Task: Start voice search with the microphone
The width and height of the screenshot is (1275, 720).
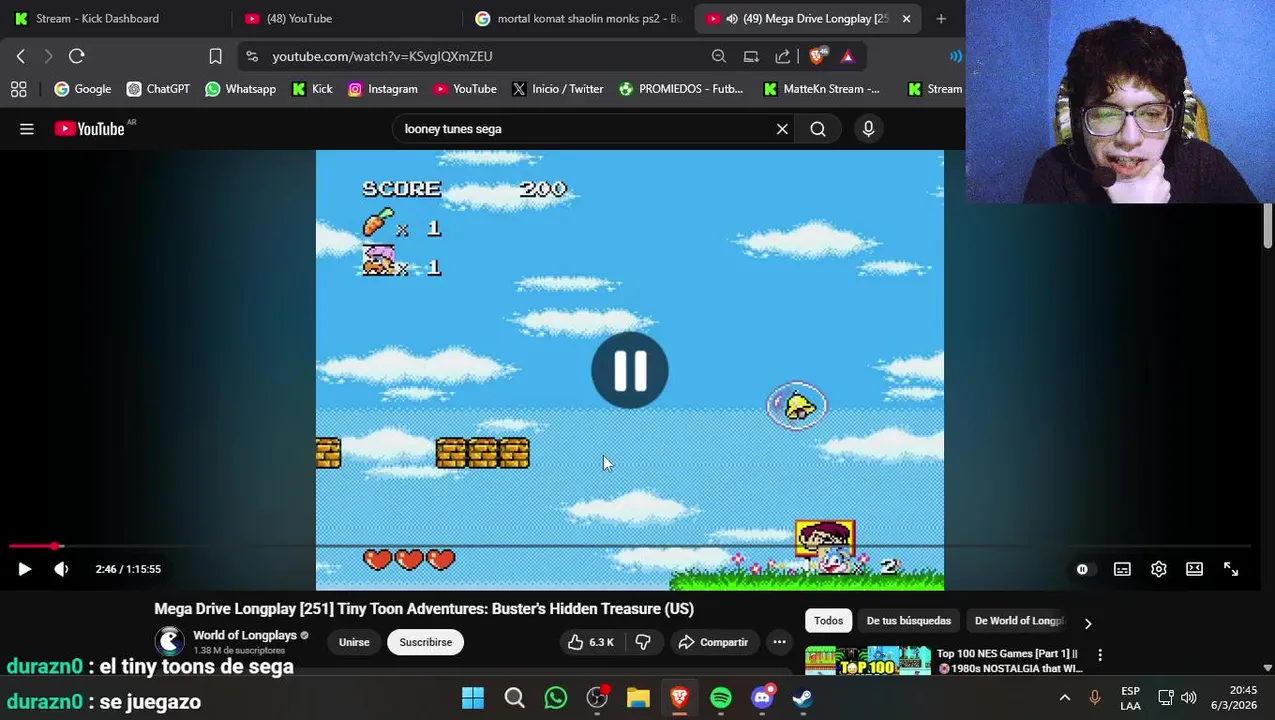Action: coord(868,129)
